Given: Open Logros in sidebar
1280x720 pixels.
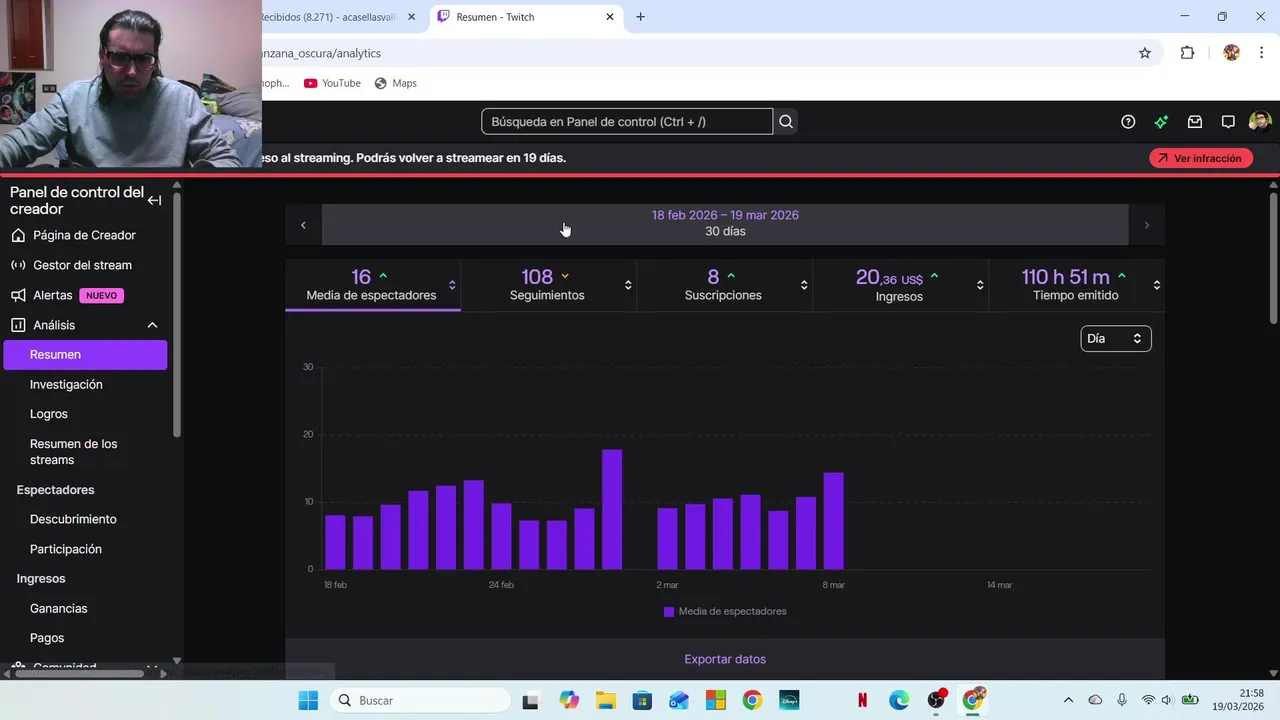Looking at the screenshot, I should click(49, 414).
